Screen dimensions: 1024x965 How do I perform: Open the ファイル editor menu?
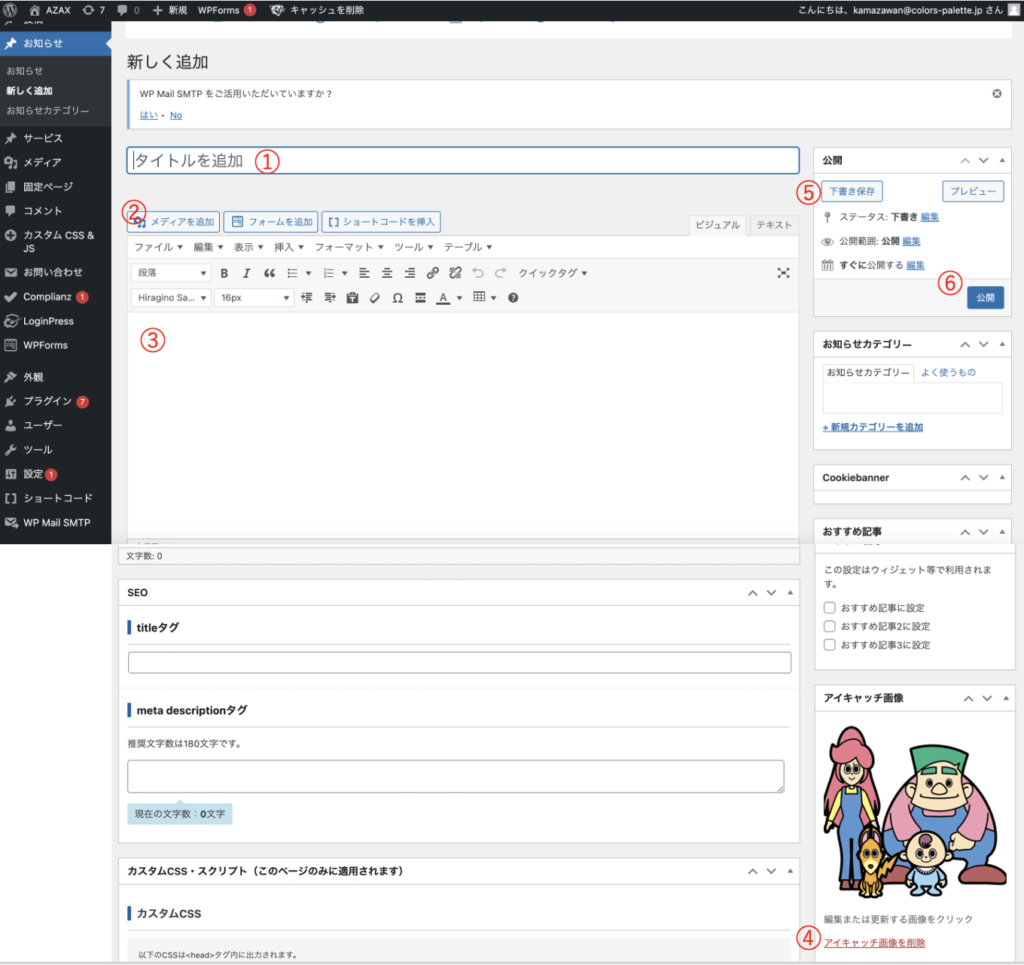click(158, 247)
